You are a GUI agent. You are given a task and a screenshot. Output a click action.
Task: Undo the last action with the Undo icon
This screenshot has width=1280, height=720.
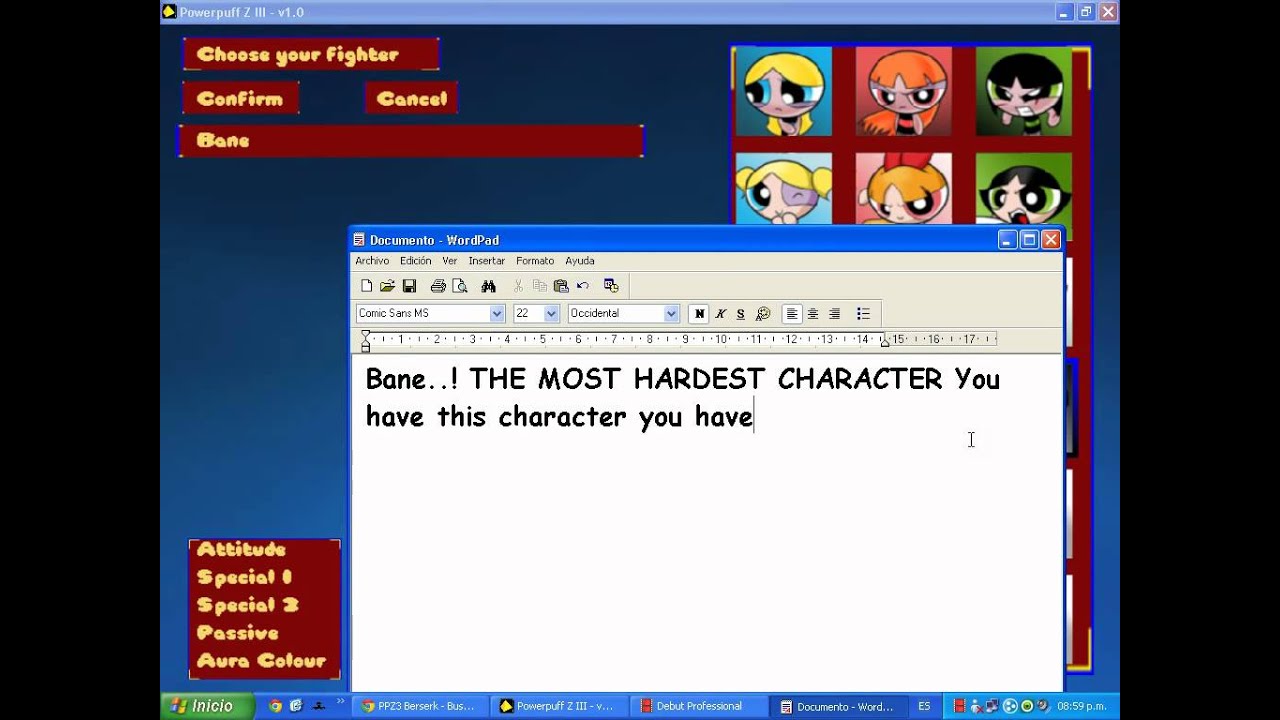[583, 286]
